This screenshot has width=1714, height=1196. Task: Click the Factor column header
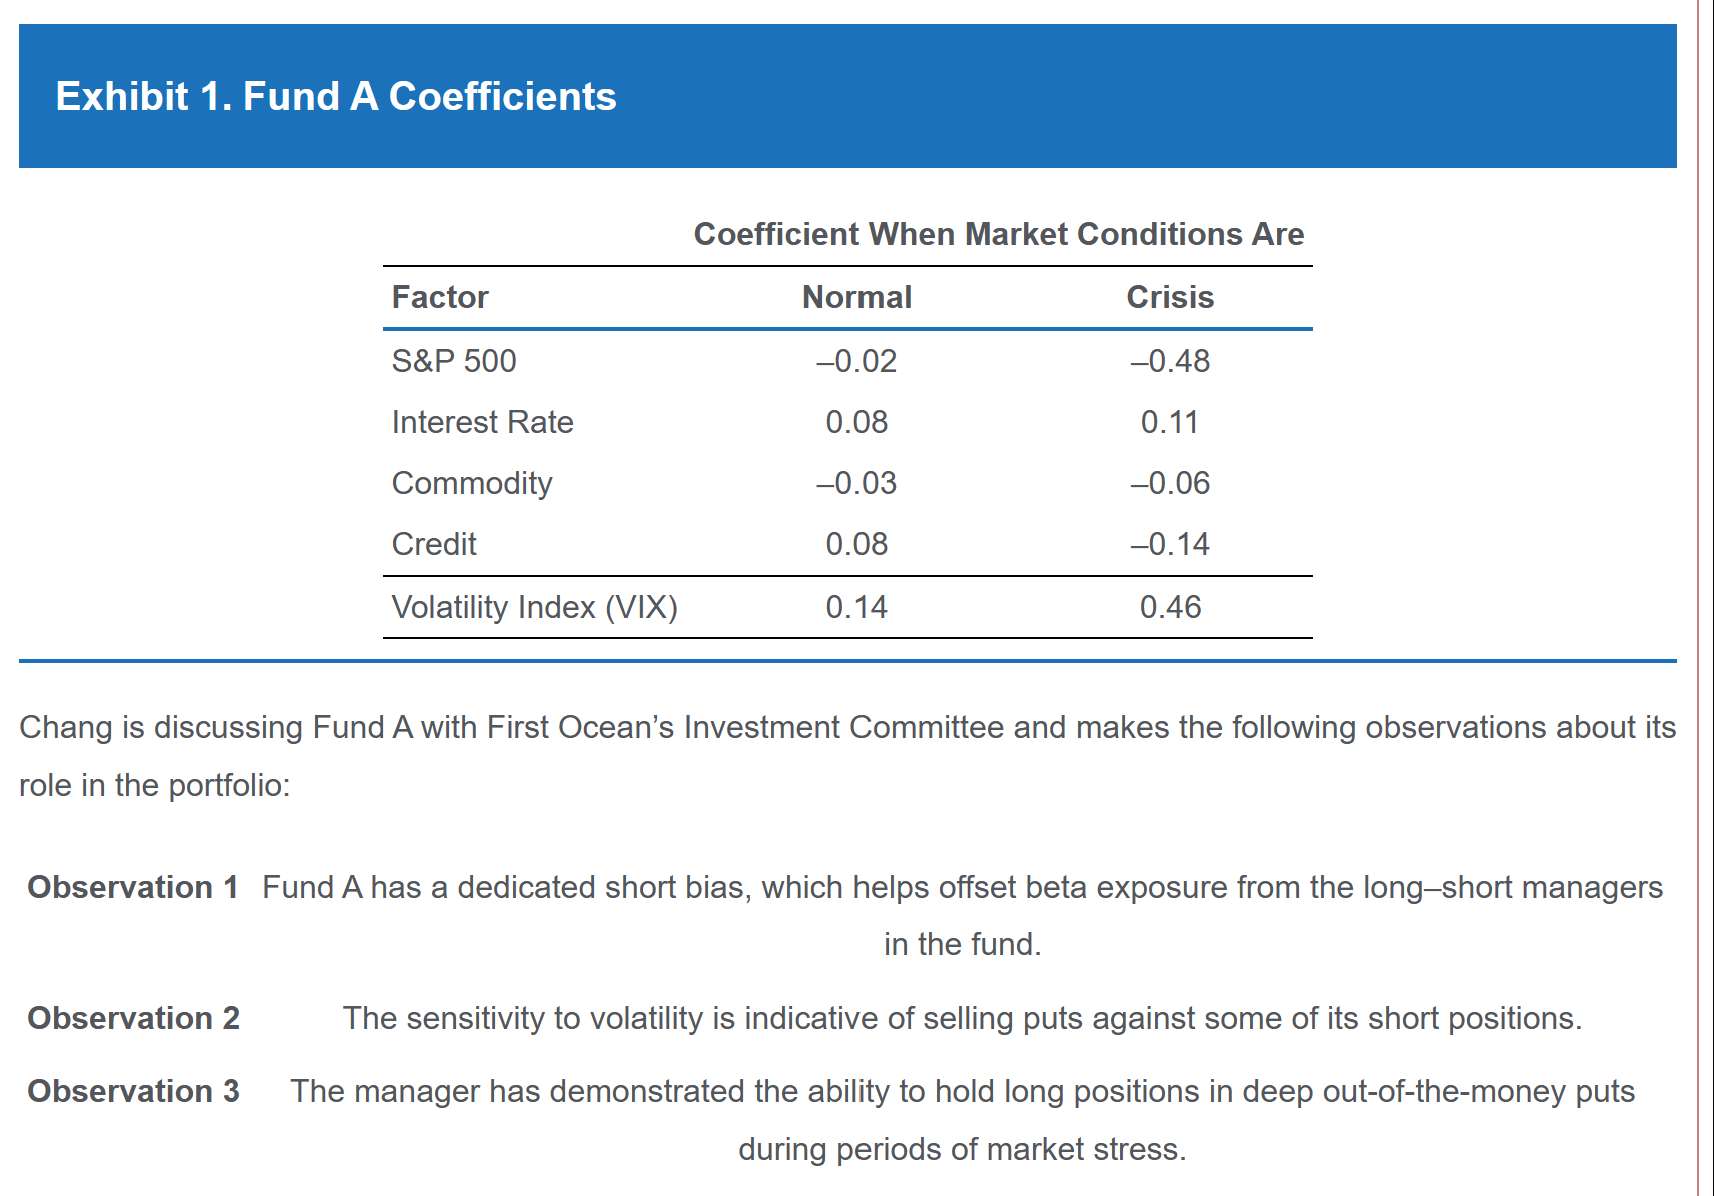pos(440,297)
